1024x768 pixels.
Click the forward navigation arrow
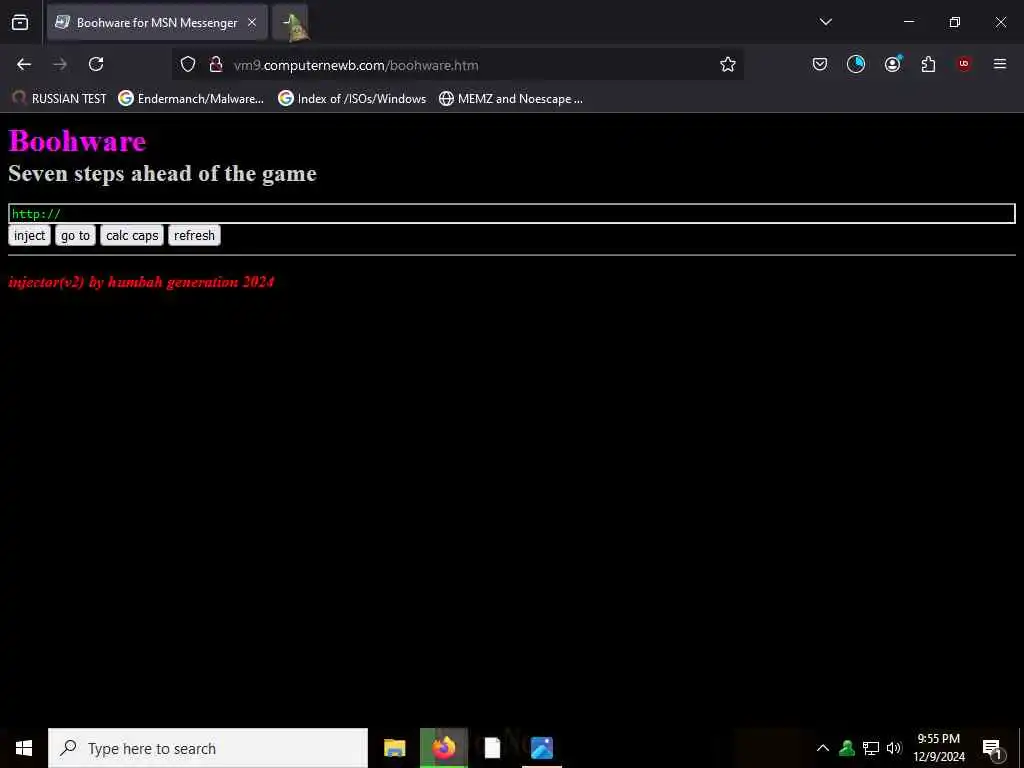click(60, 64)
